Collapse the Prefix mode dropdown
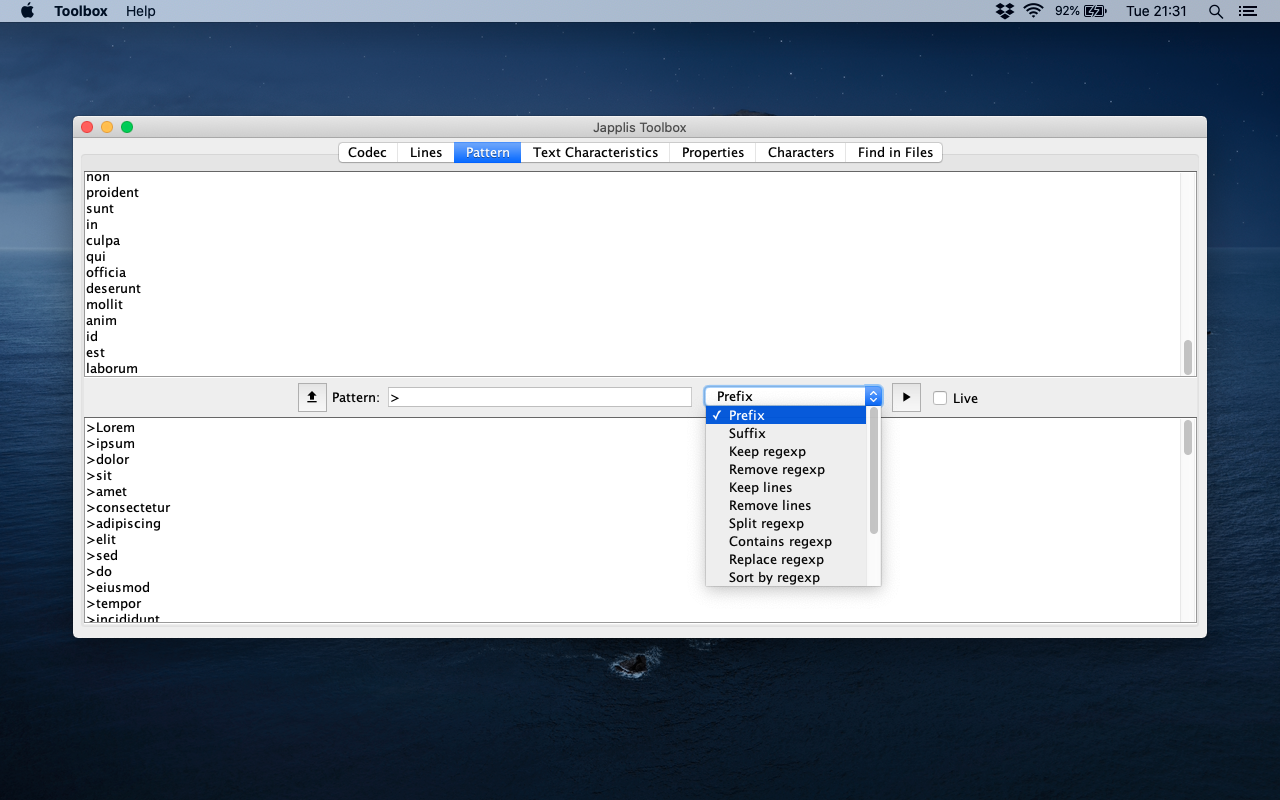1280x800 pixels. pyautogui.click(x=793, y=397)
